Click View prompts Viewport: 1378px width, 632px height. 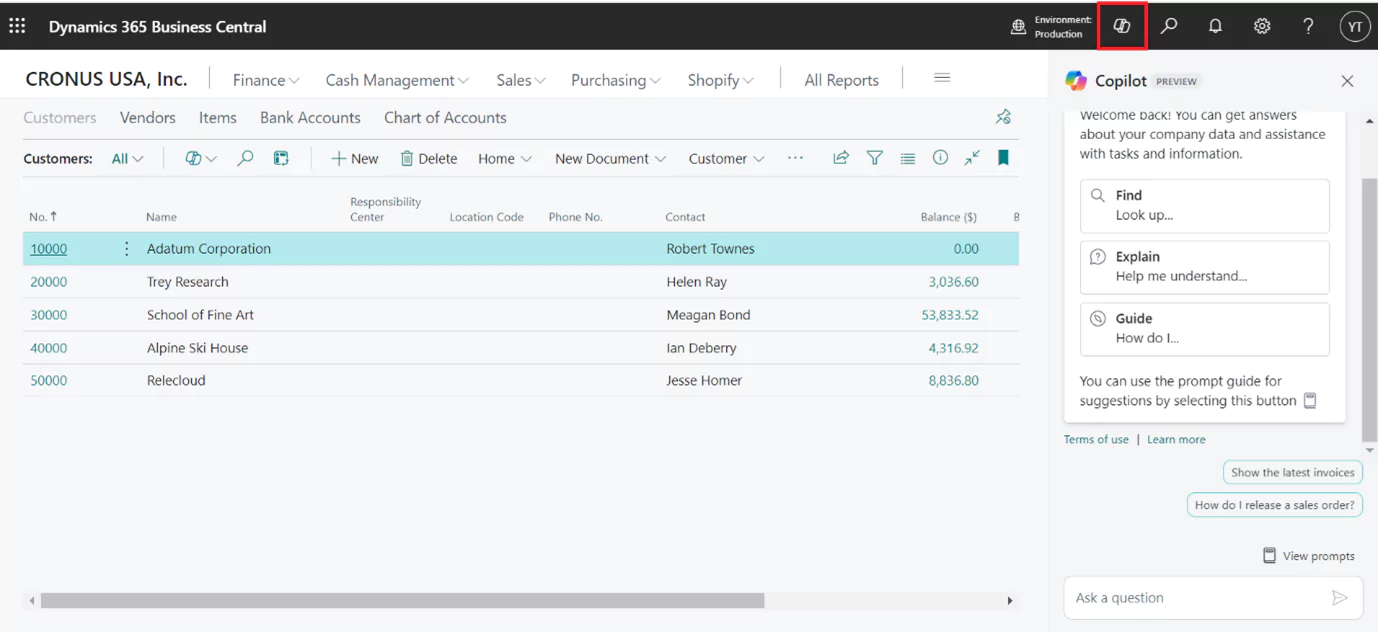coord(1309,556)
